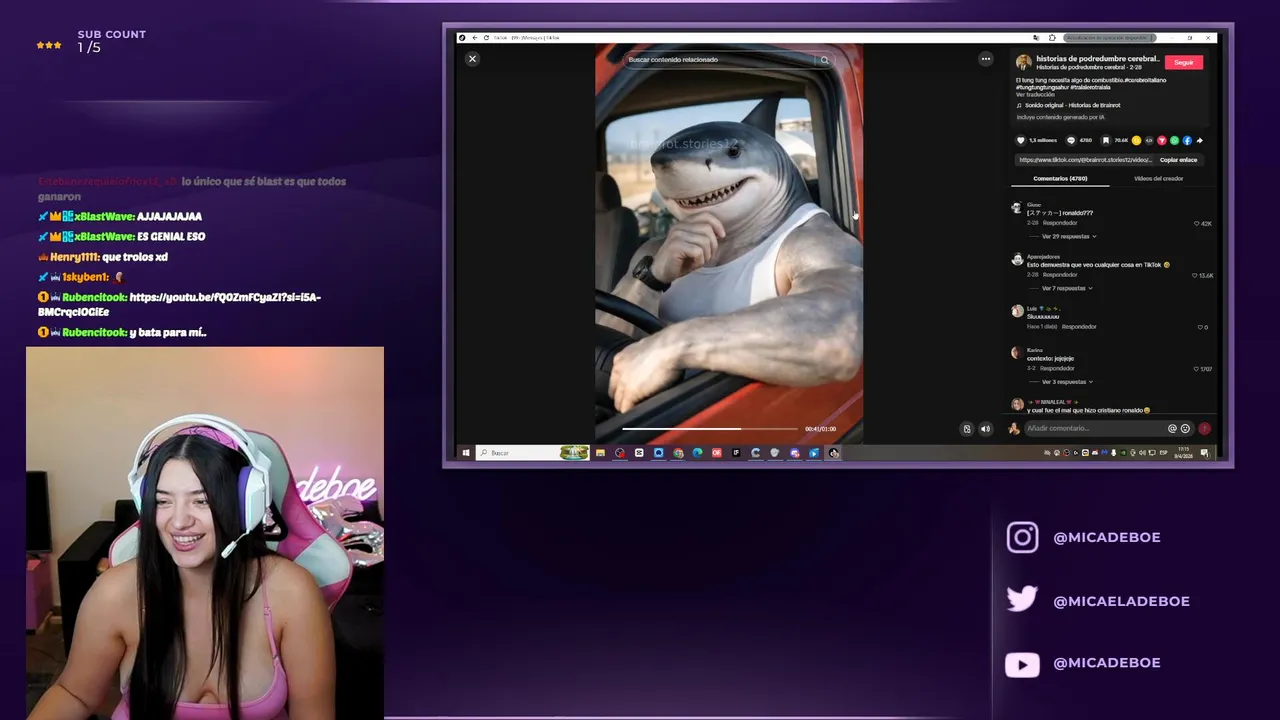Click the YouTube icon on the stream overlay
Viewport: 1280px width, 720px height.
(x=1022, y=664)
